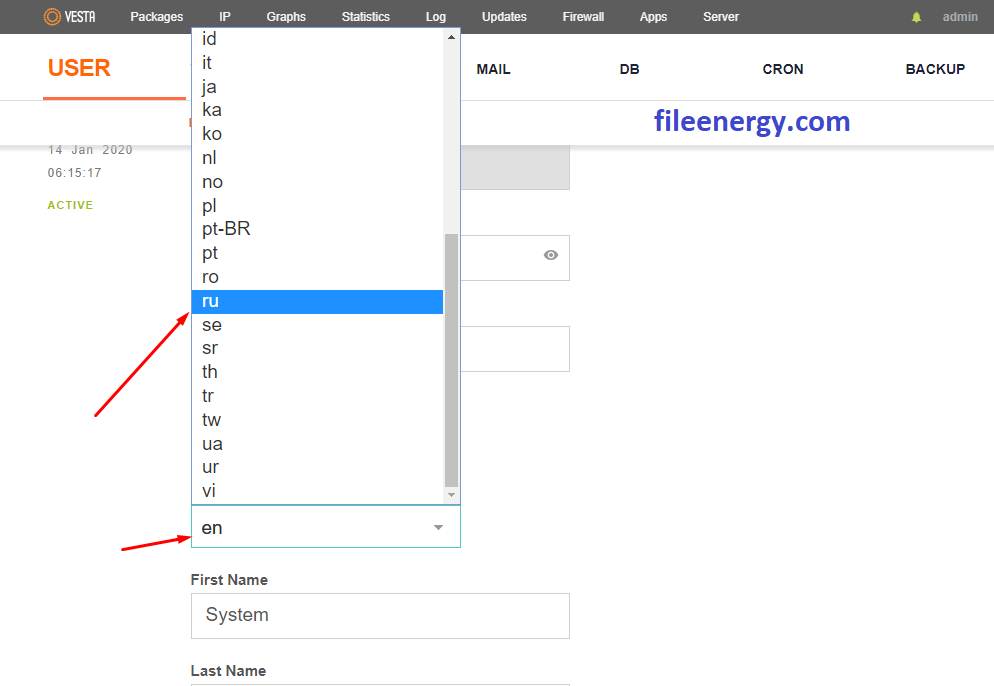
Task: Select language option sr
Action: 317,348
